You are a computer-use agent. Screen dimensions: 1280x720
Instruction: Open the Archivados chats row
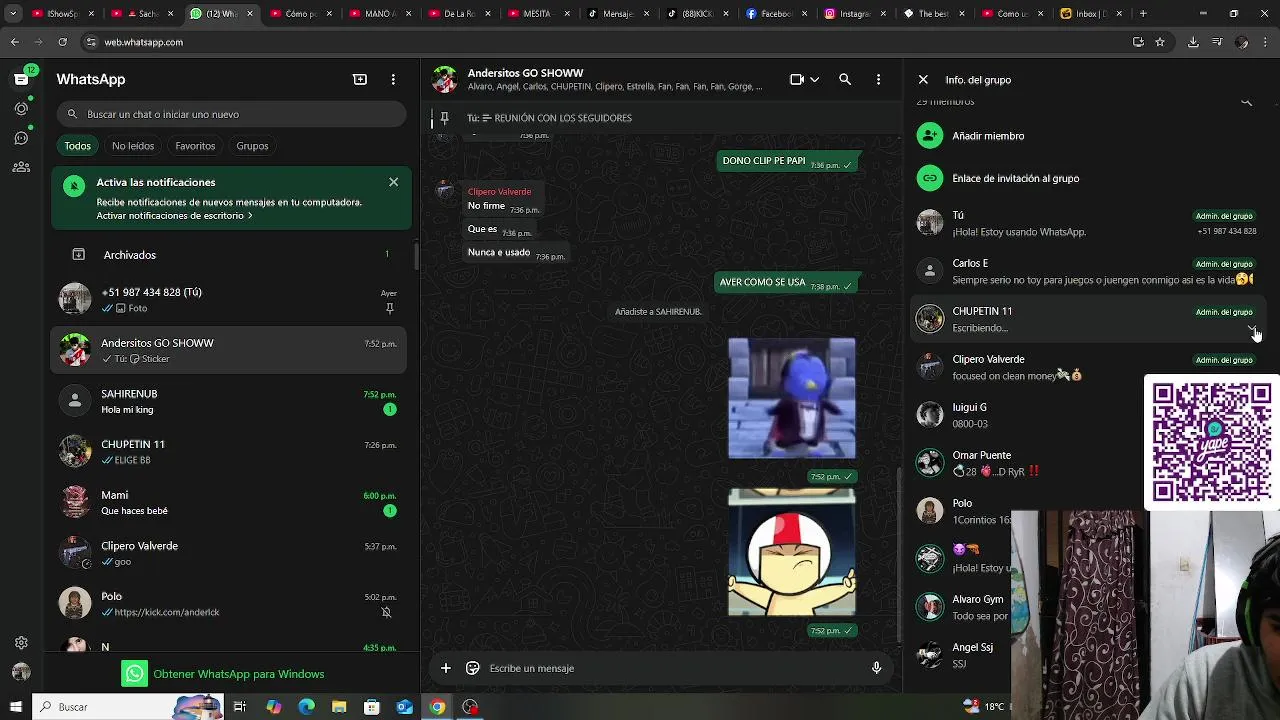[x=231, y=255]
